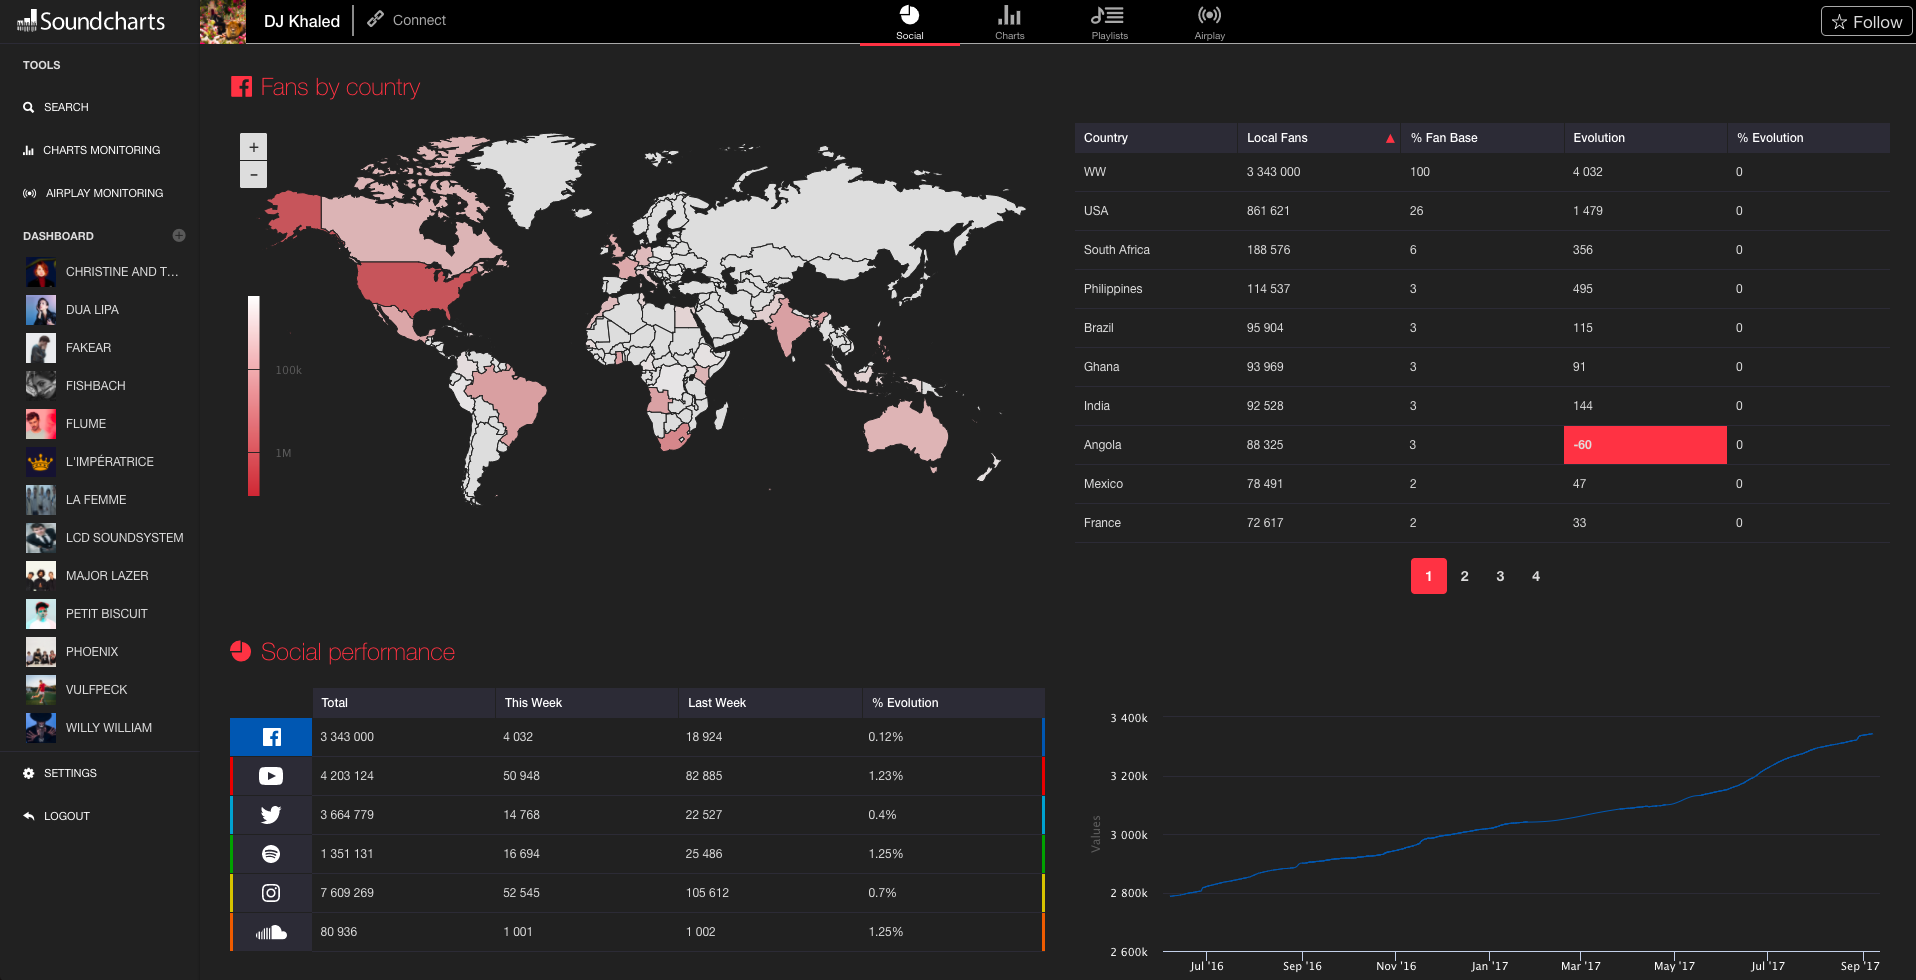This screenshot has height=980, width=1916.
Task: Click the Connect link
Action: 407,20
